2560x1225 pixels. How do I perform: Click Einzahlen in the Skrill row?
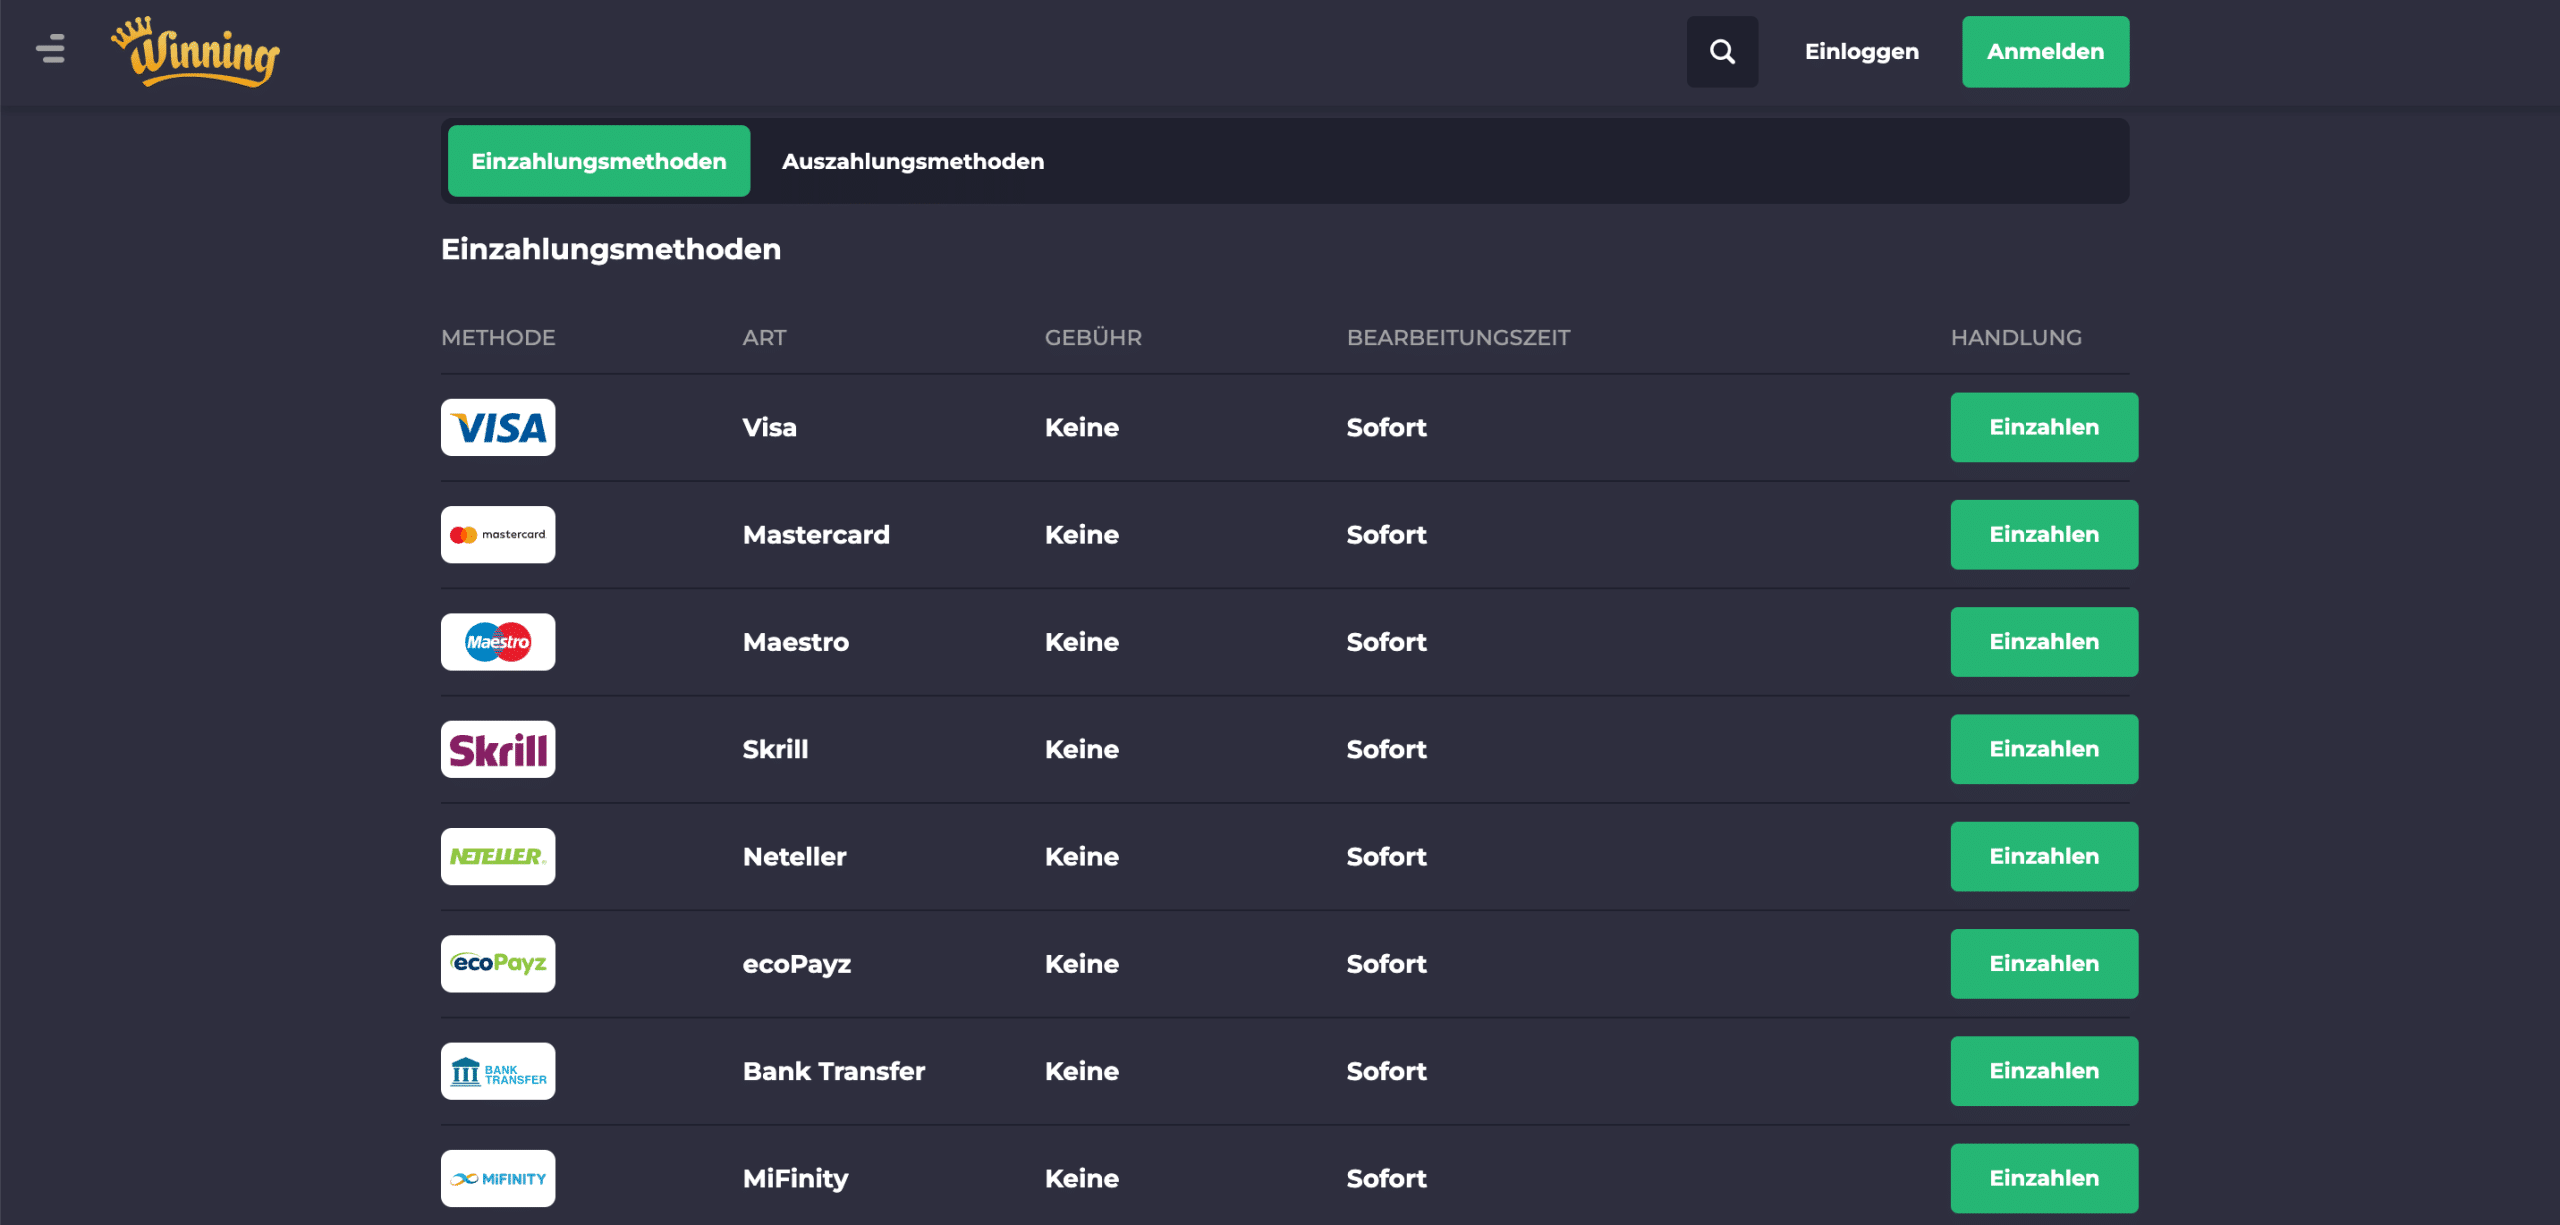2044,749
